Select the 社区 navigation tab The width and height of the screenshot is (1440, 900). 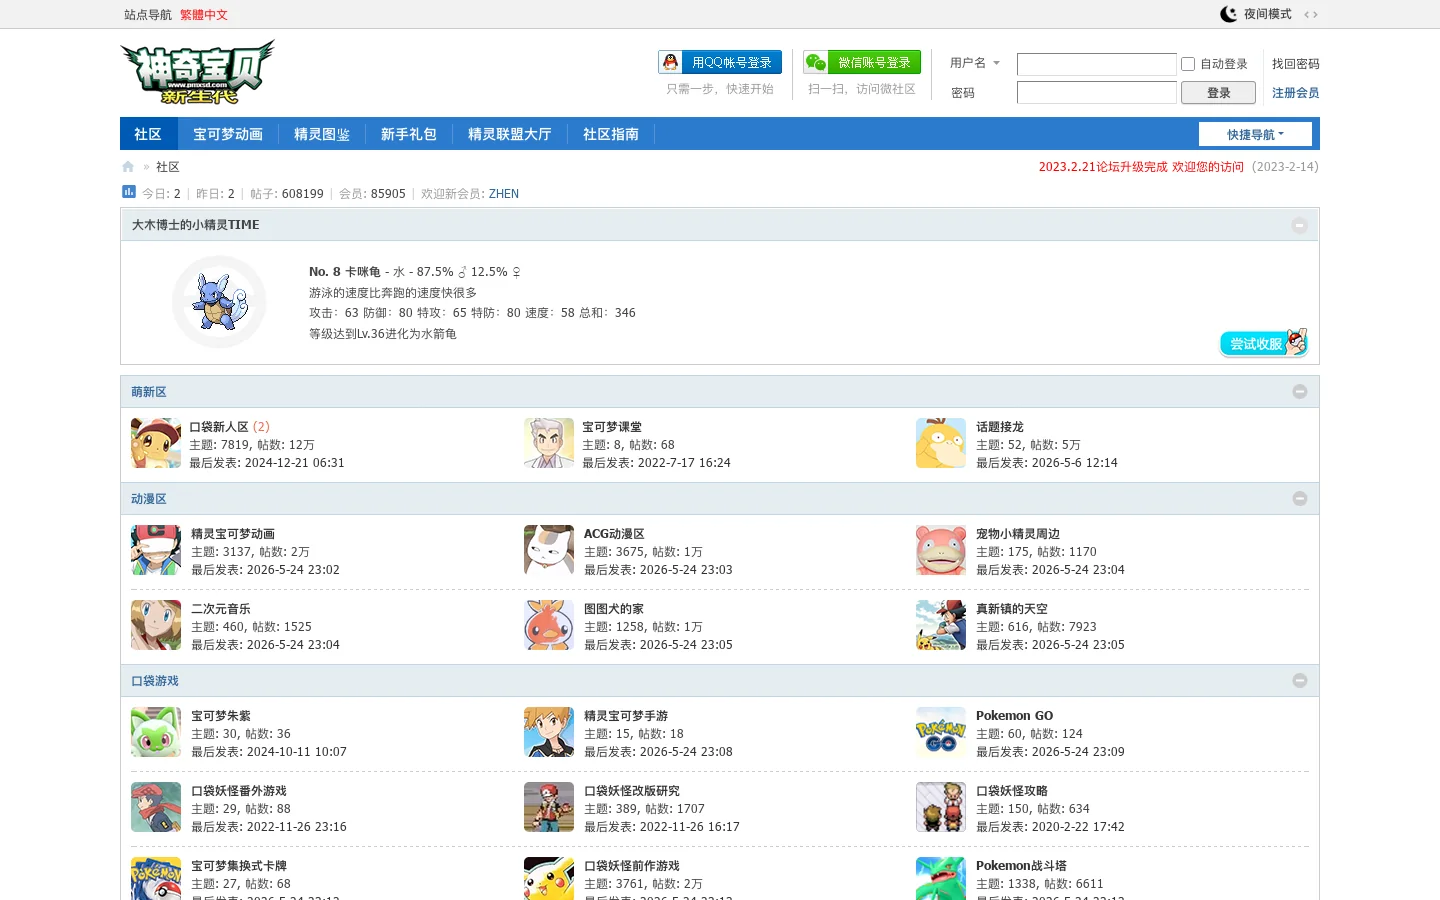click(148, 134)
